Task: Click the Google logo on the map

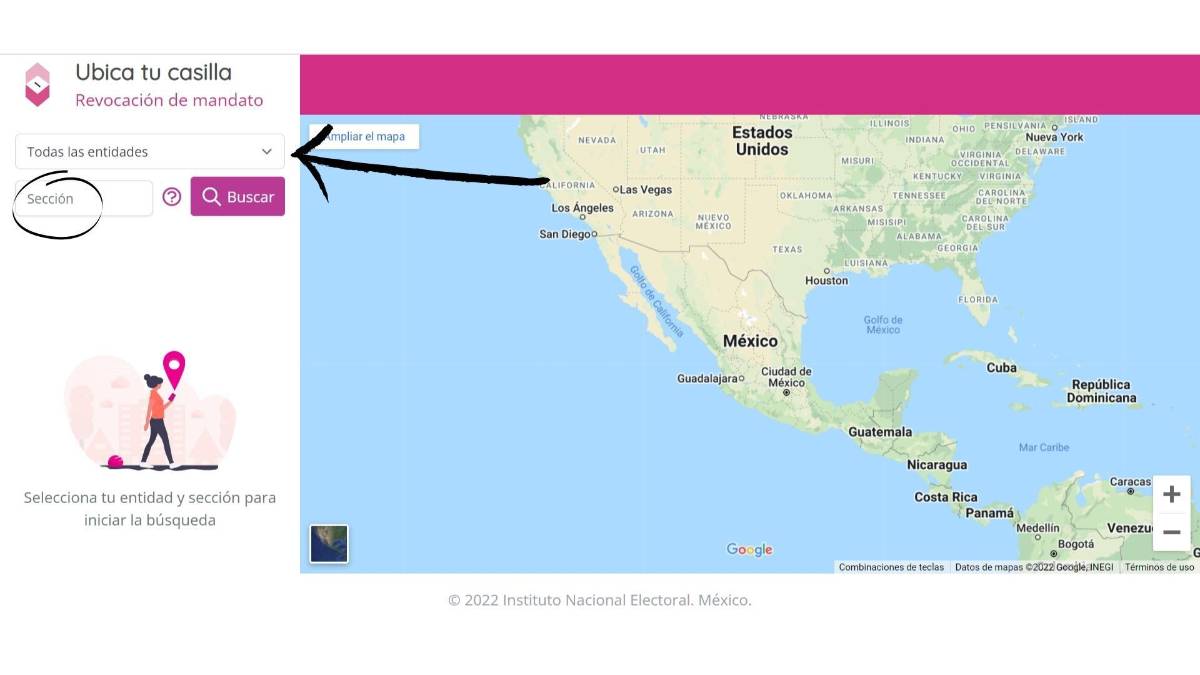Action: [749, 549]
